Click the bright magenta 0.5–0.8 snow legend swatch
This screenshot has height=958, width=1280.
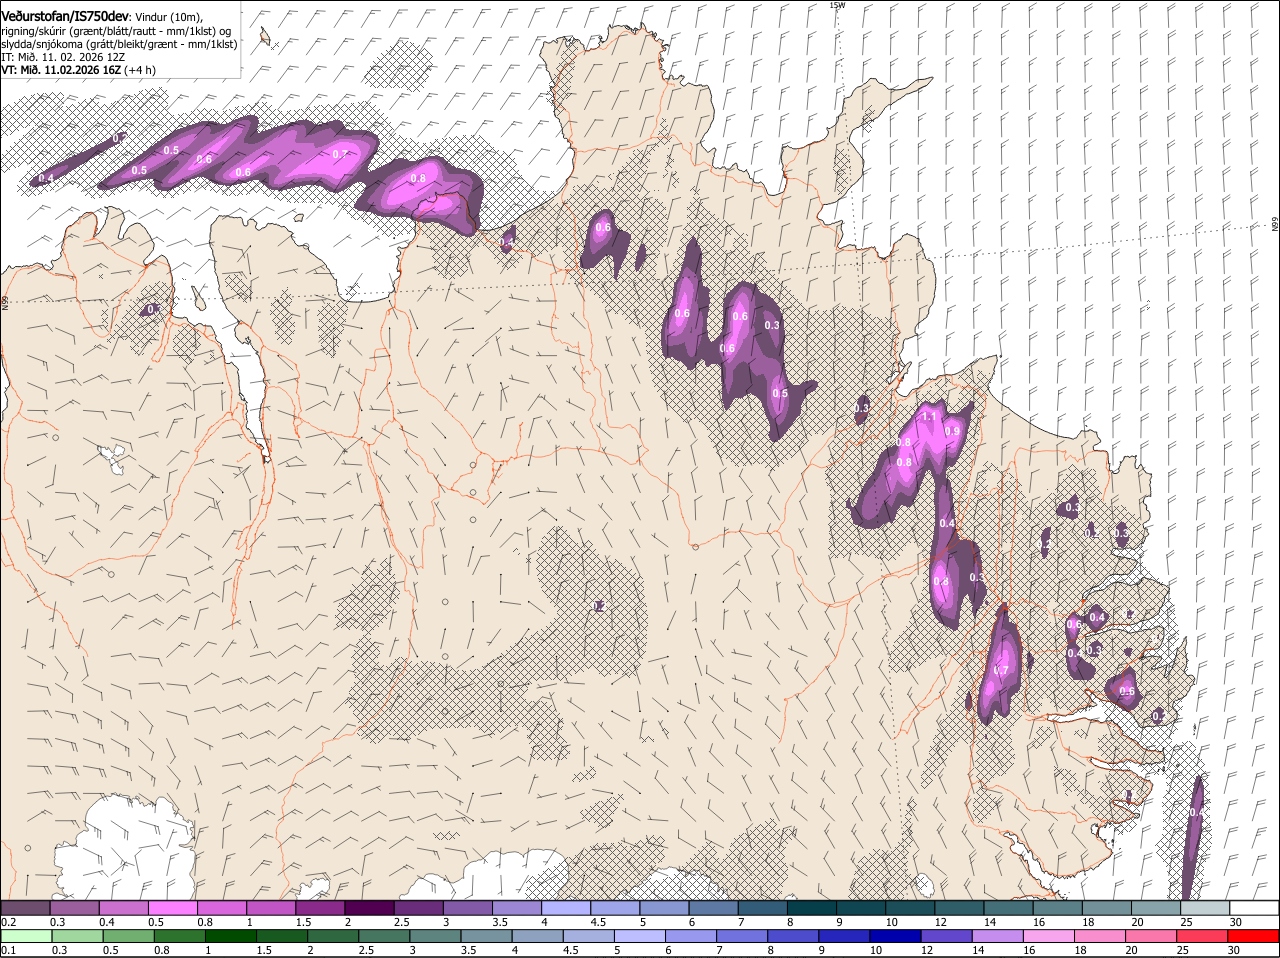[x=172, y=908]
